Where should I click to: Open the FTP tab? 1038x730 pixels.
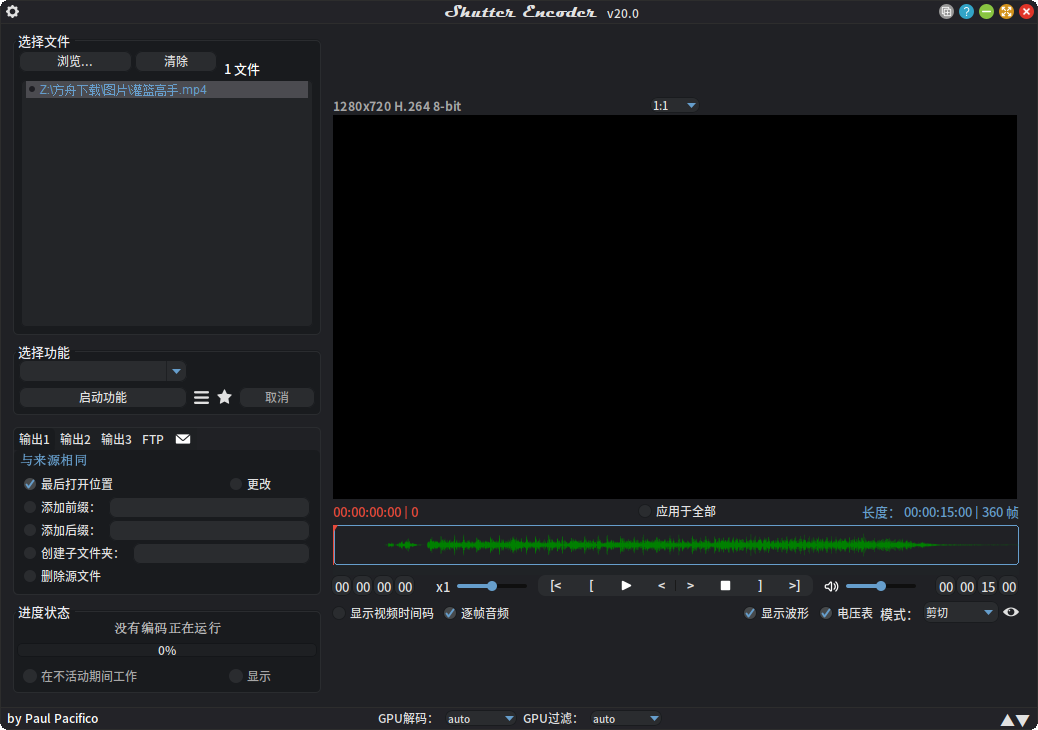click(152, 438)
